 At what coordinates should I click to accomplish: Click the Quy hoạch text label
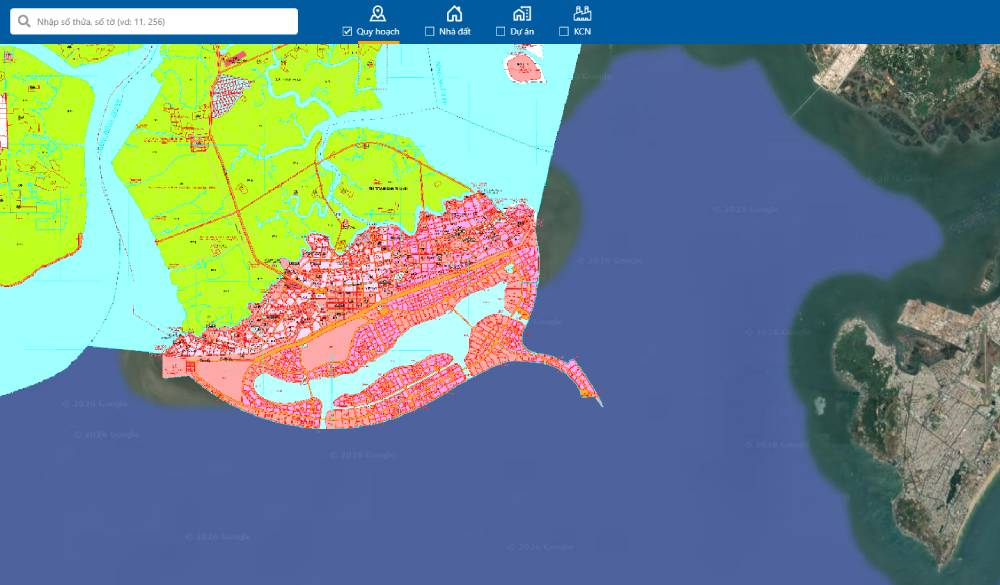[378, 32]
